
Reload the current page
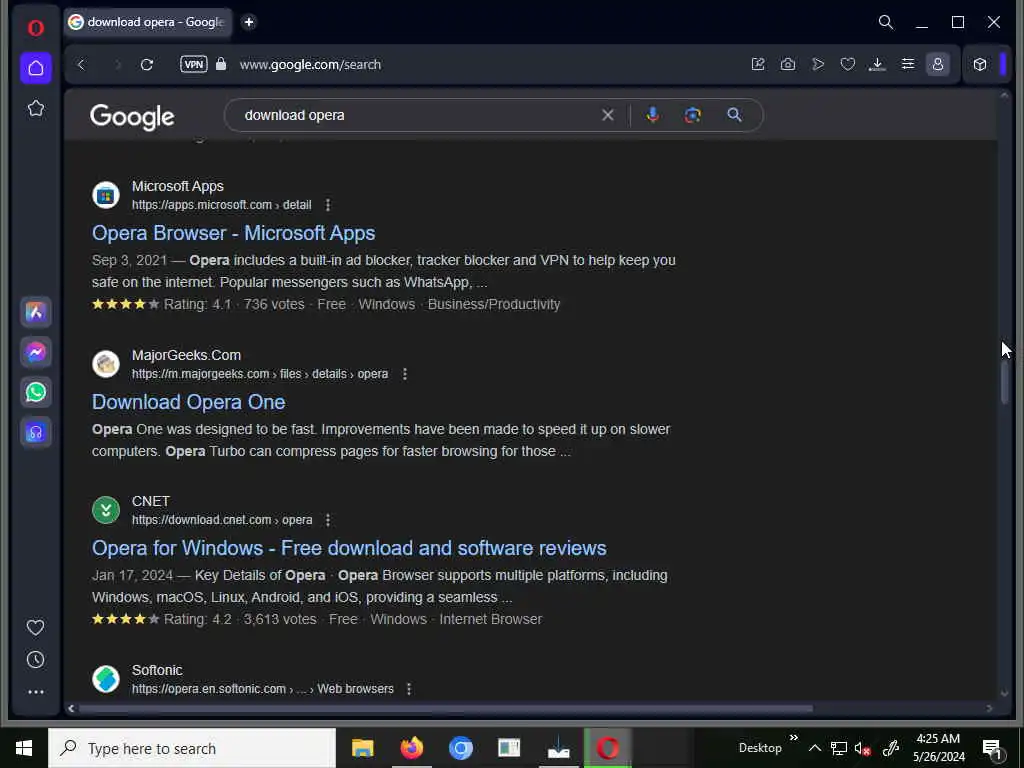tap(147, 65)
